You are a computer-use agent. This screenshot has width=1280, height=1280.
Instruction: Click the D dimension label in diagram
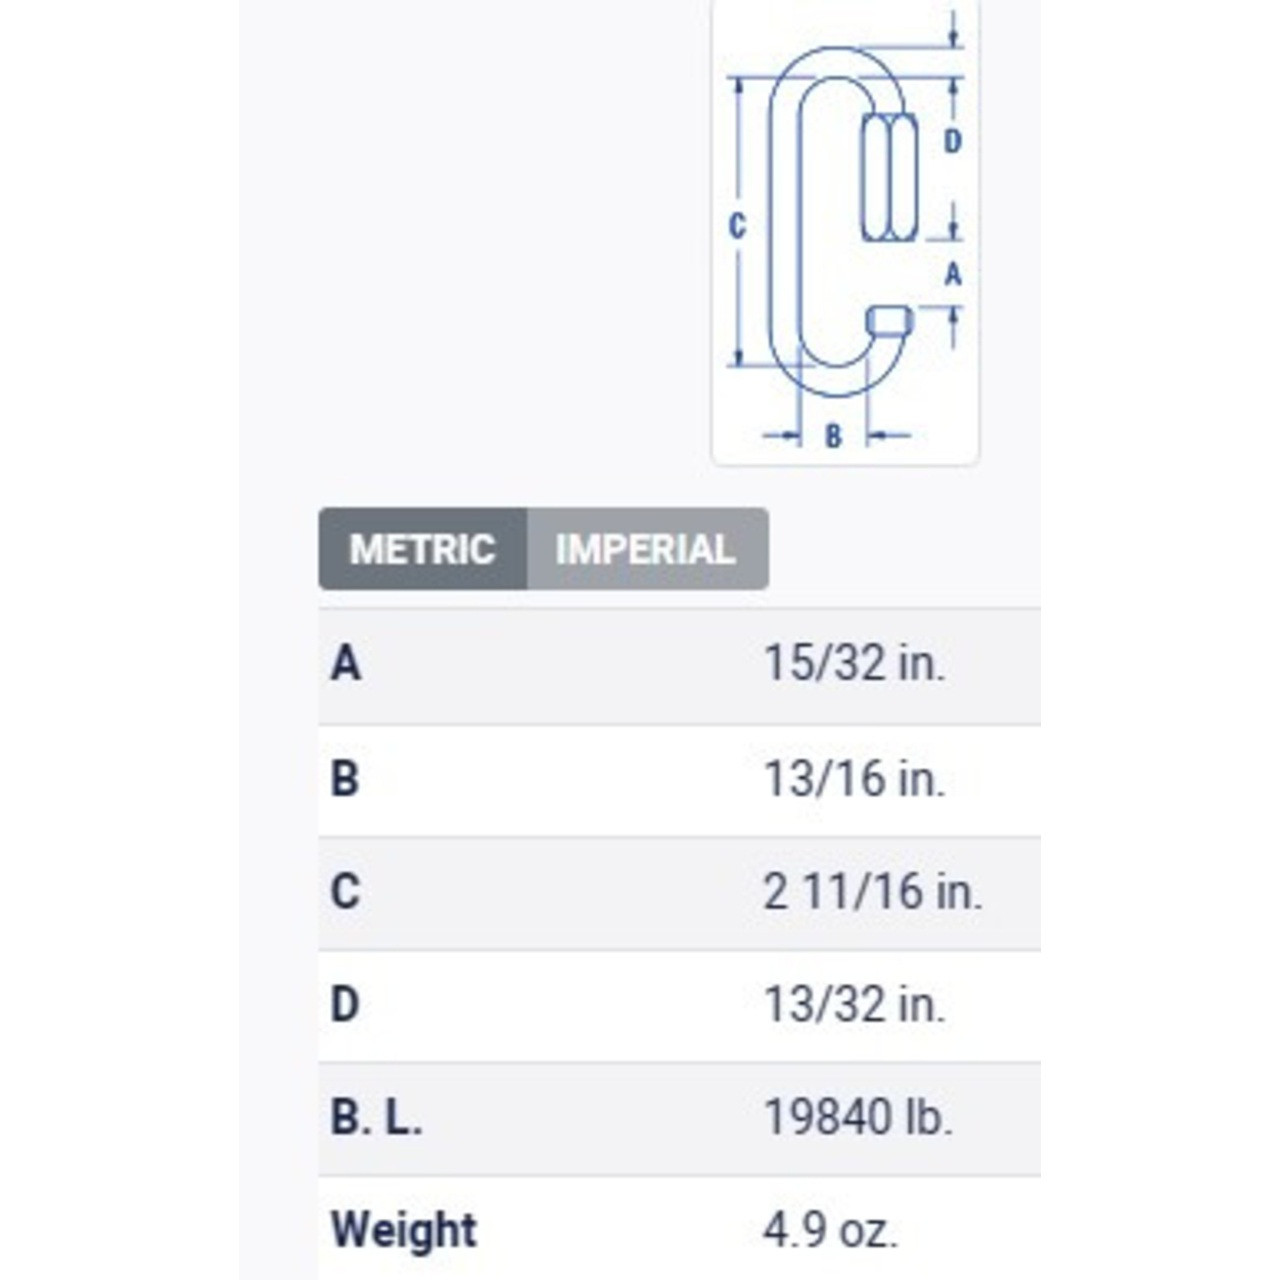click(x=953, y=142)
